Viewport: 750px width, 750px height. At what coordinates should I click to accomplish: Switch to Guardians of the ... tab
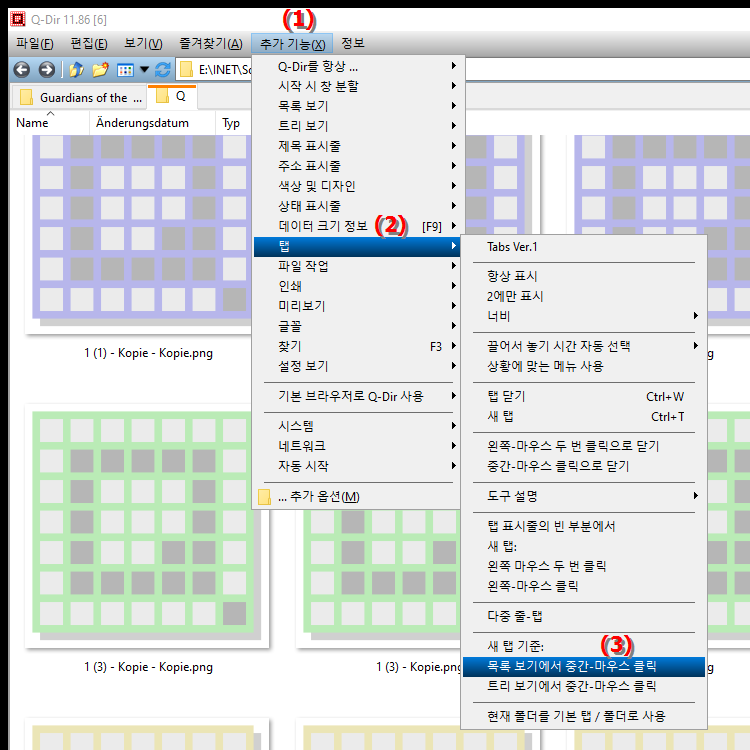(79, 98)
